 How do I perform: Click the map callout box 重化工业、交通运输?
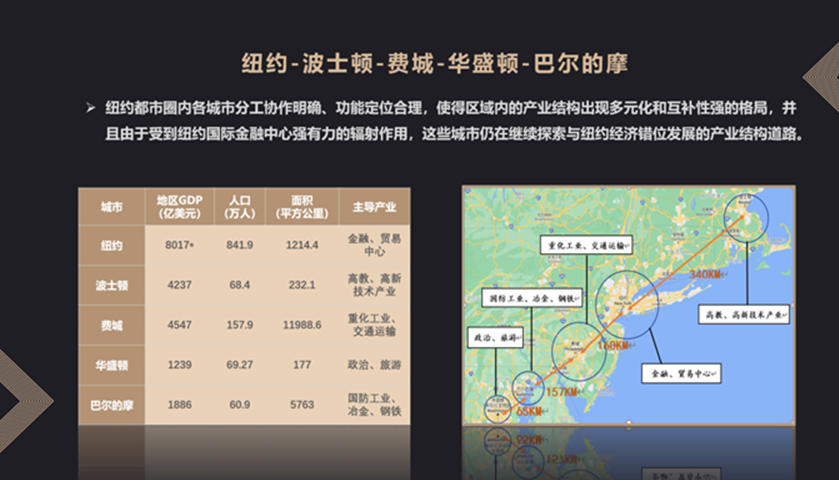(x=586, y=245)
